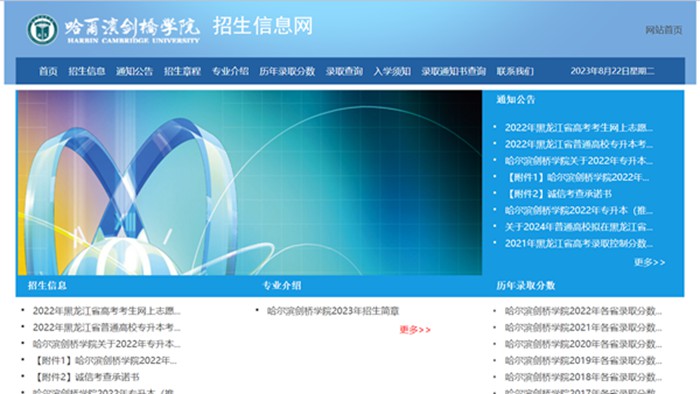
Task: Open 哈尔滨剑桥学院2020年各省录取分数 link
Action: (x=583, y=344)
